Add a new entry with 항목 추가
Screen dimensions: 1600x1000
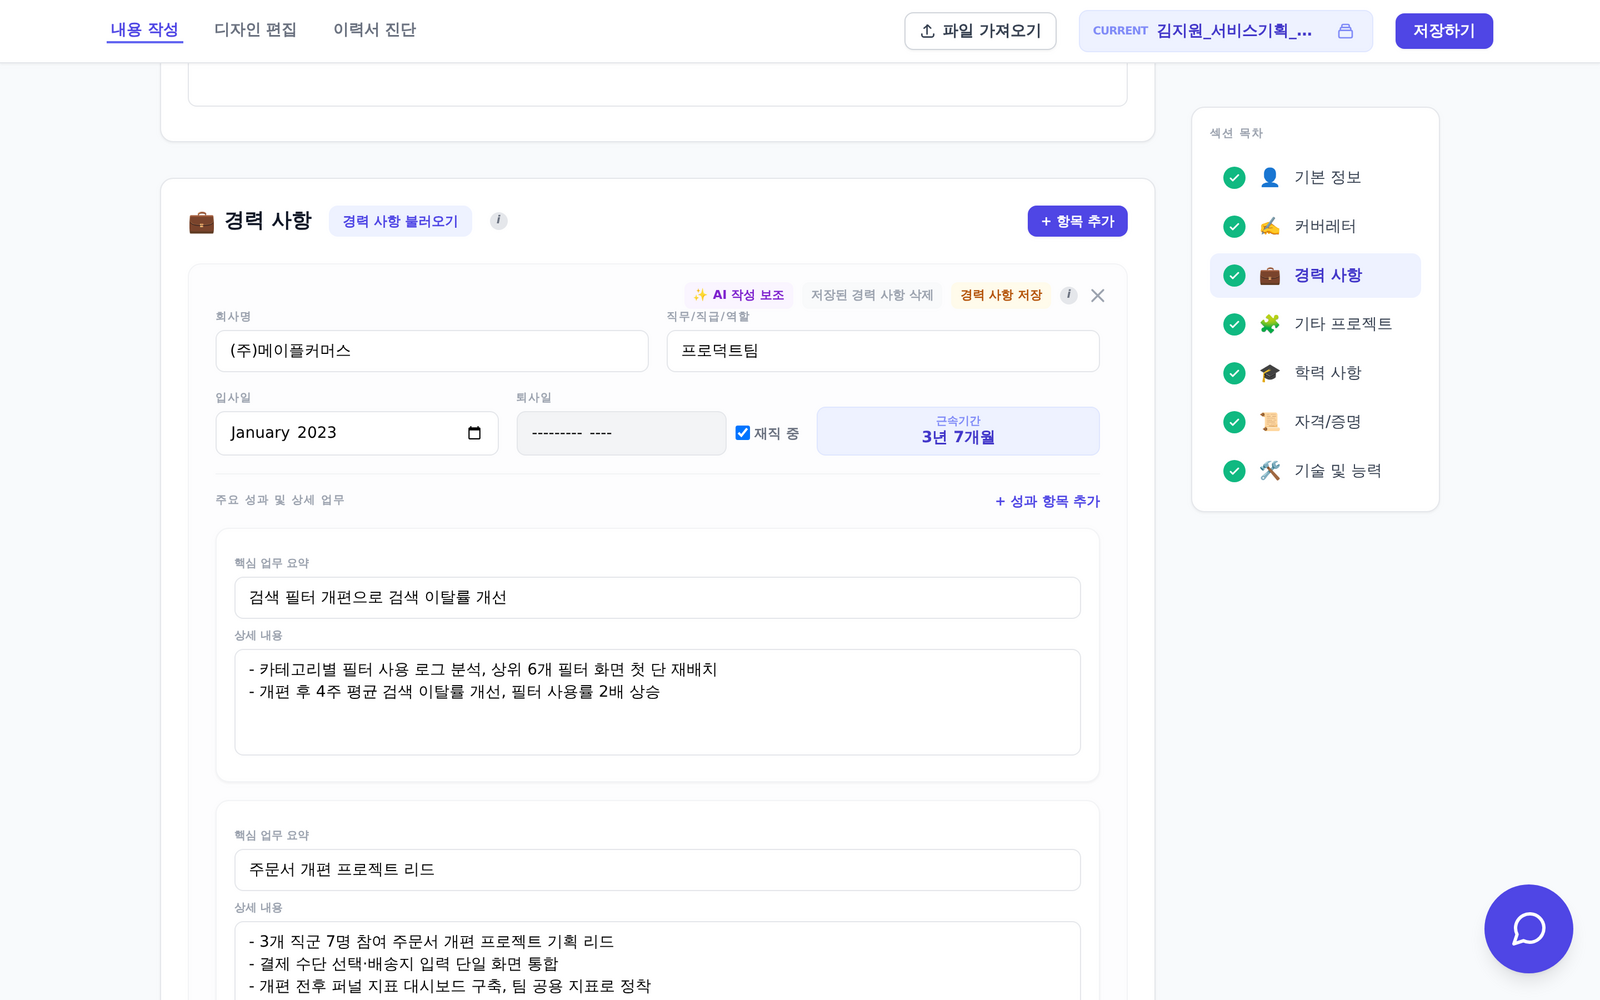(x=1077, y=221)
